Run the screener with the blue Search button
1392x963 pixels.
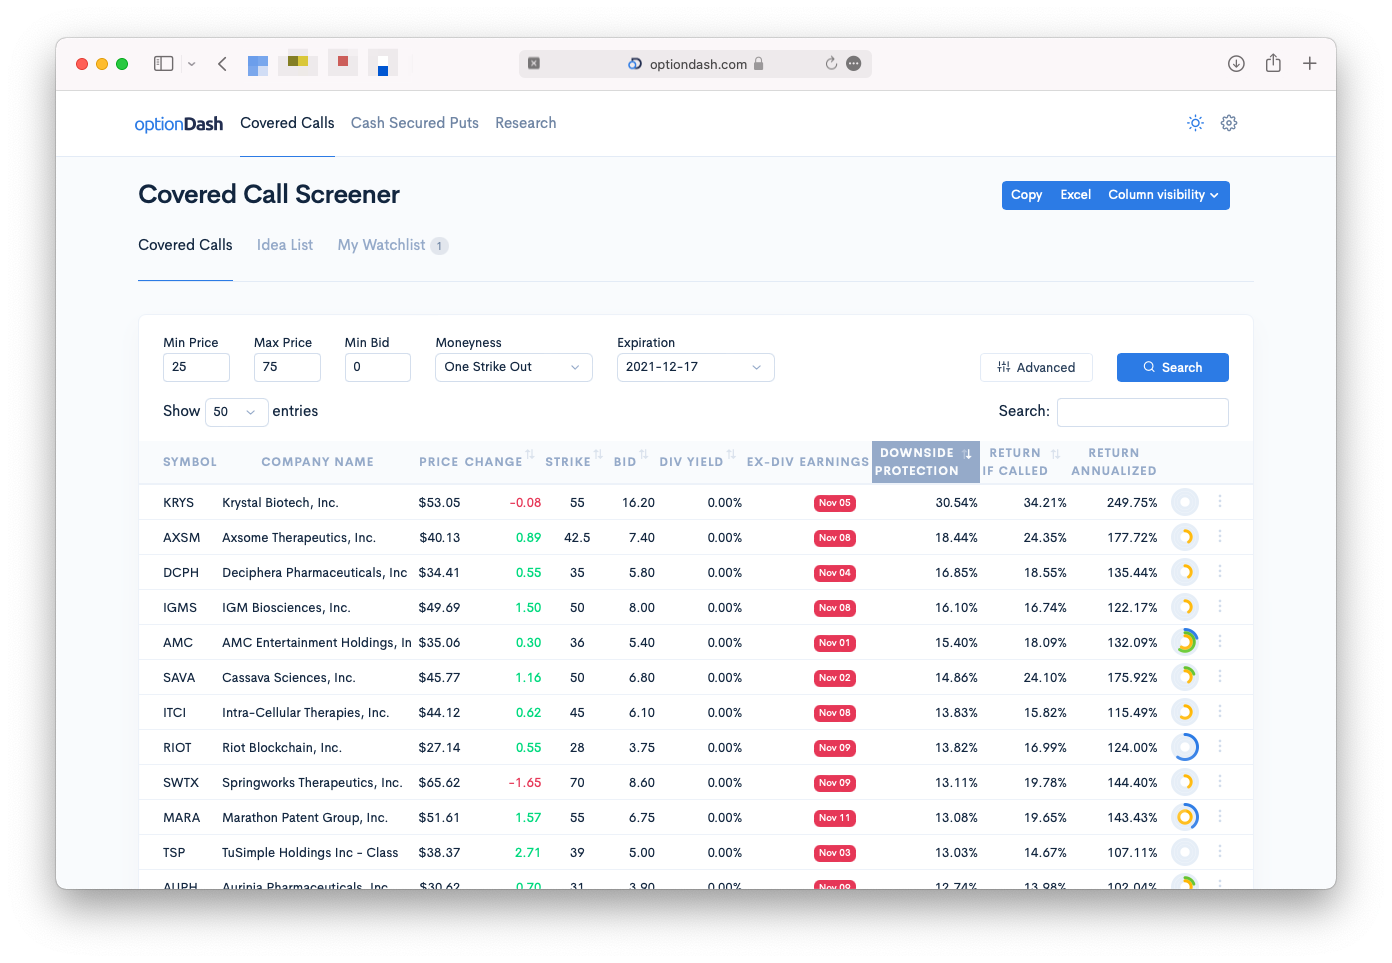coord(1173,367)
